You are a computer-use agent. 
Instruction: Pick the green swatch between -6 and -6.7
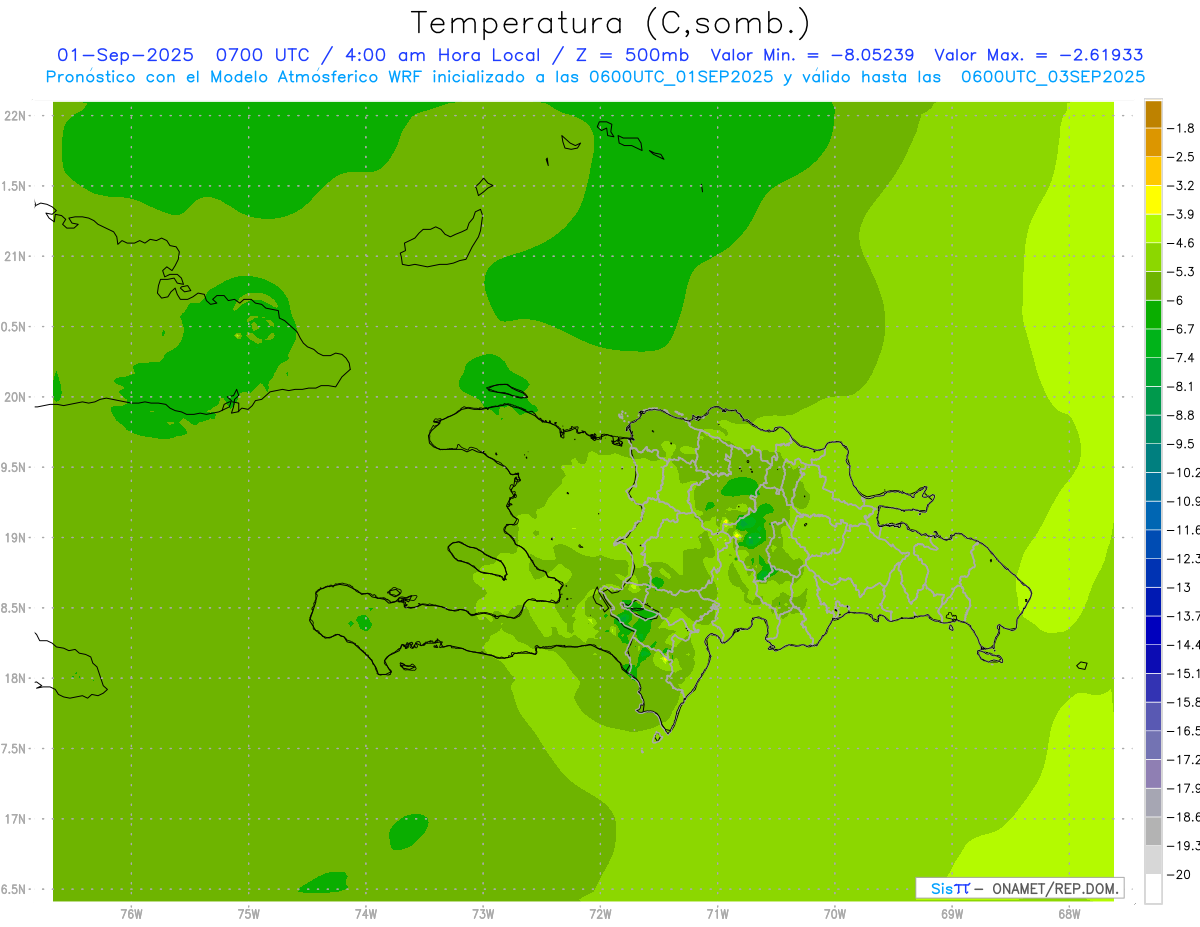[x=1153, y=315]
